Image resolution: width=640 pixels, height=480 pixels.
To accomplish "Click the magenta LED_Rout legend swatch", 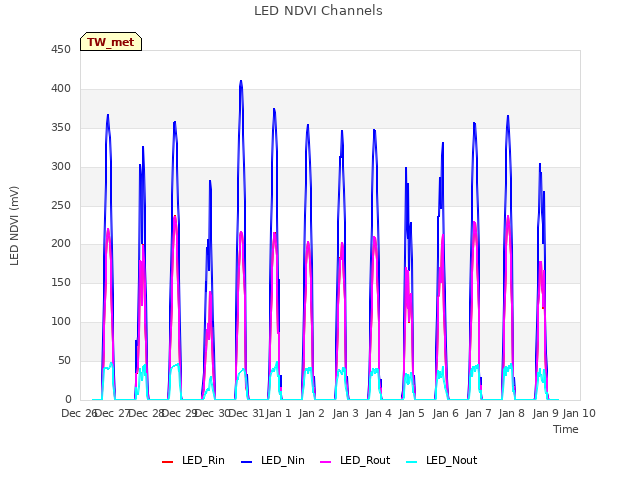I will click(326, 462).
